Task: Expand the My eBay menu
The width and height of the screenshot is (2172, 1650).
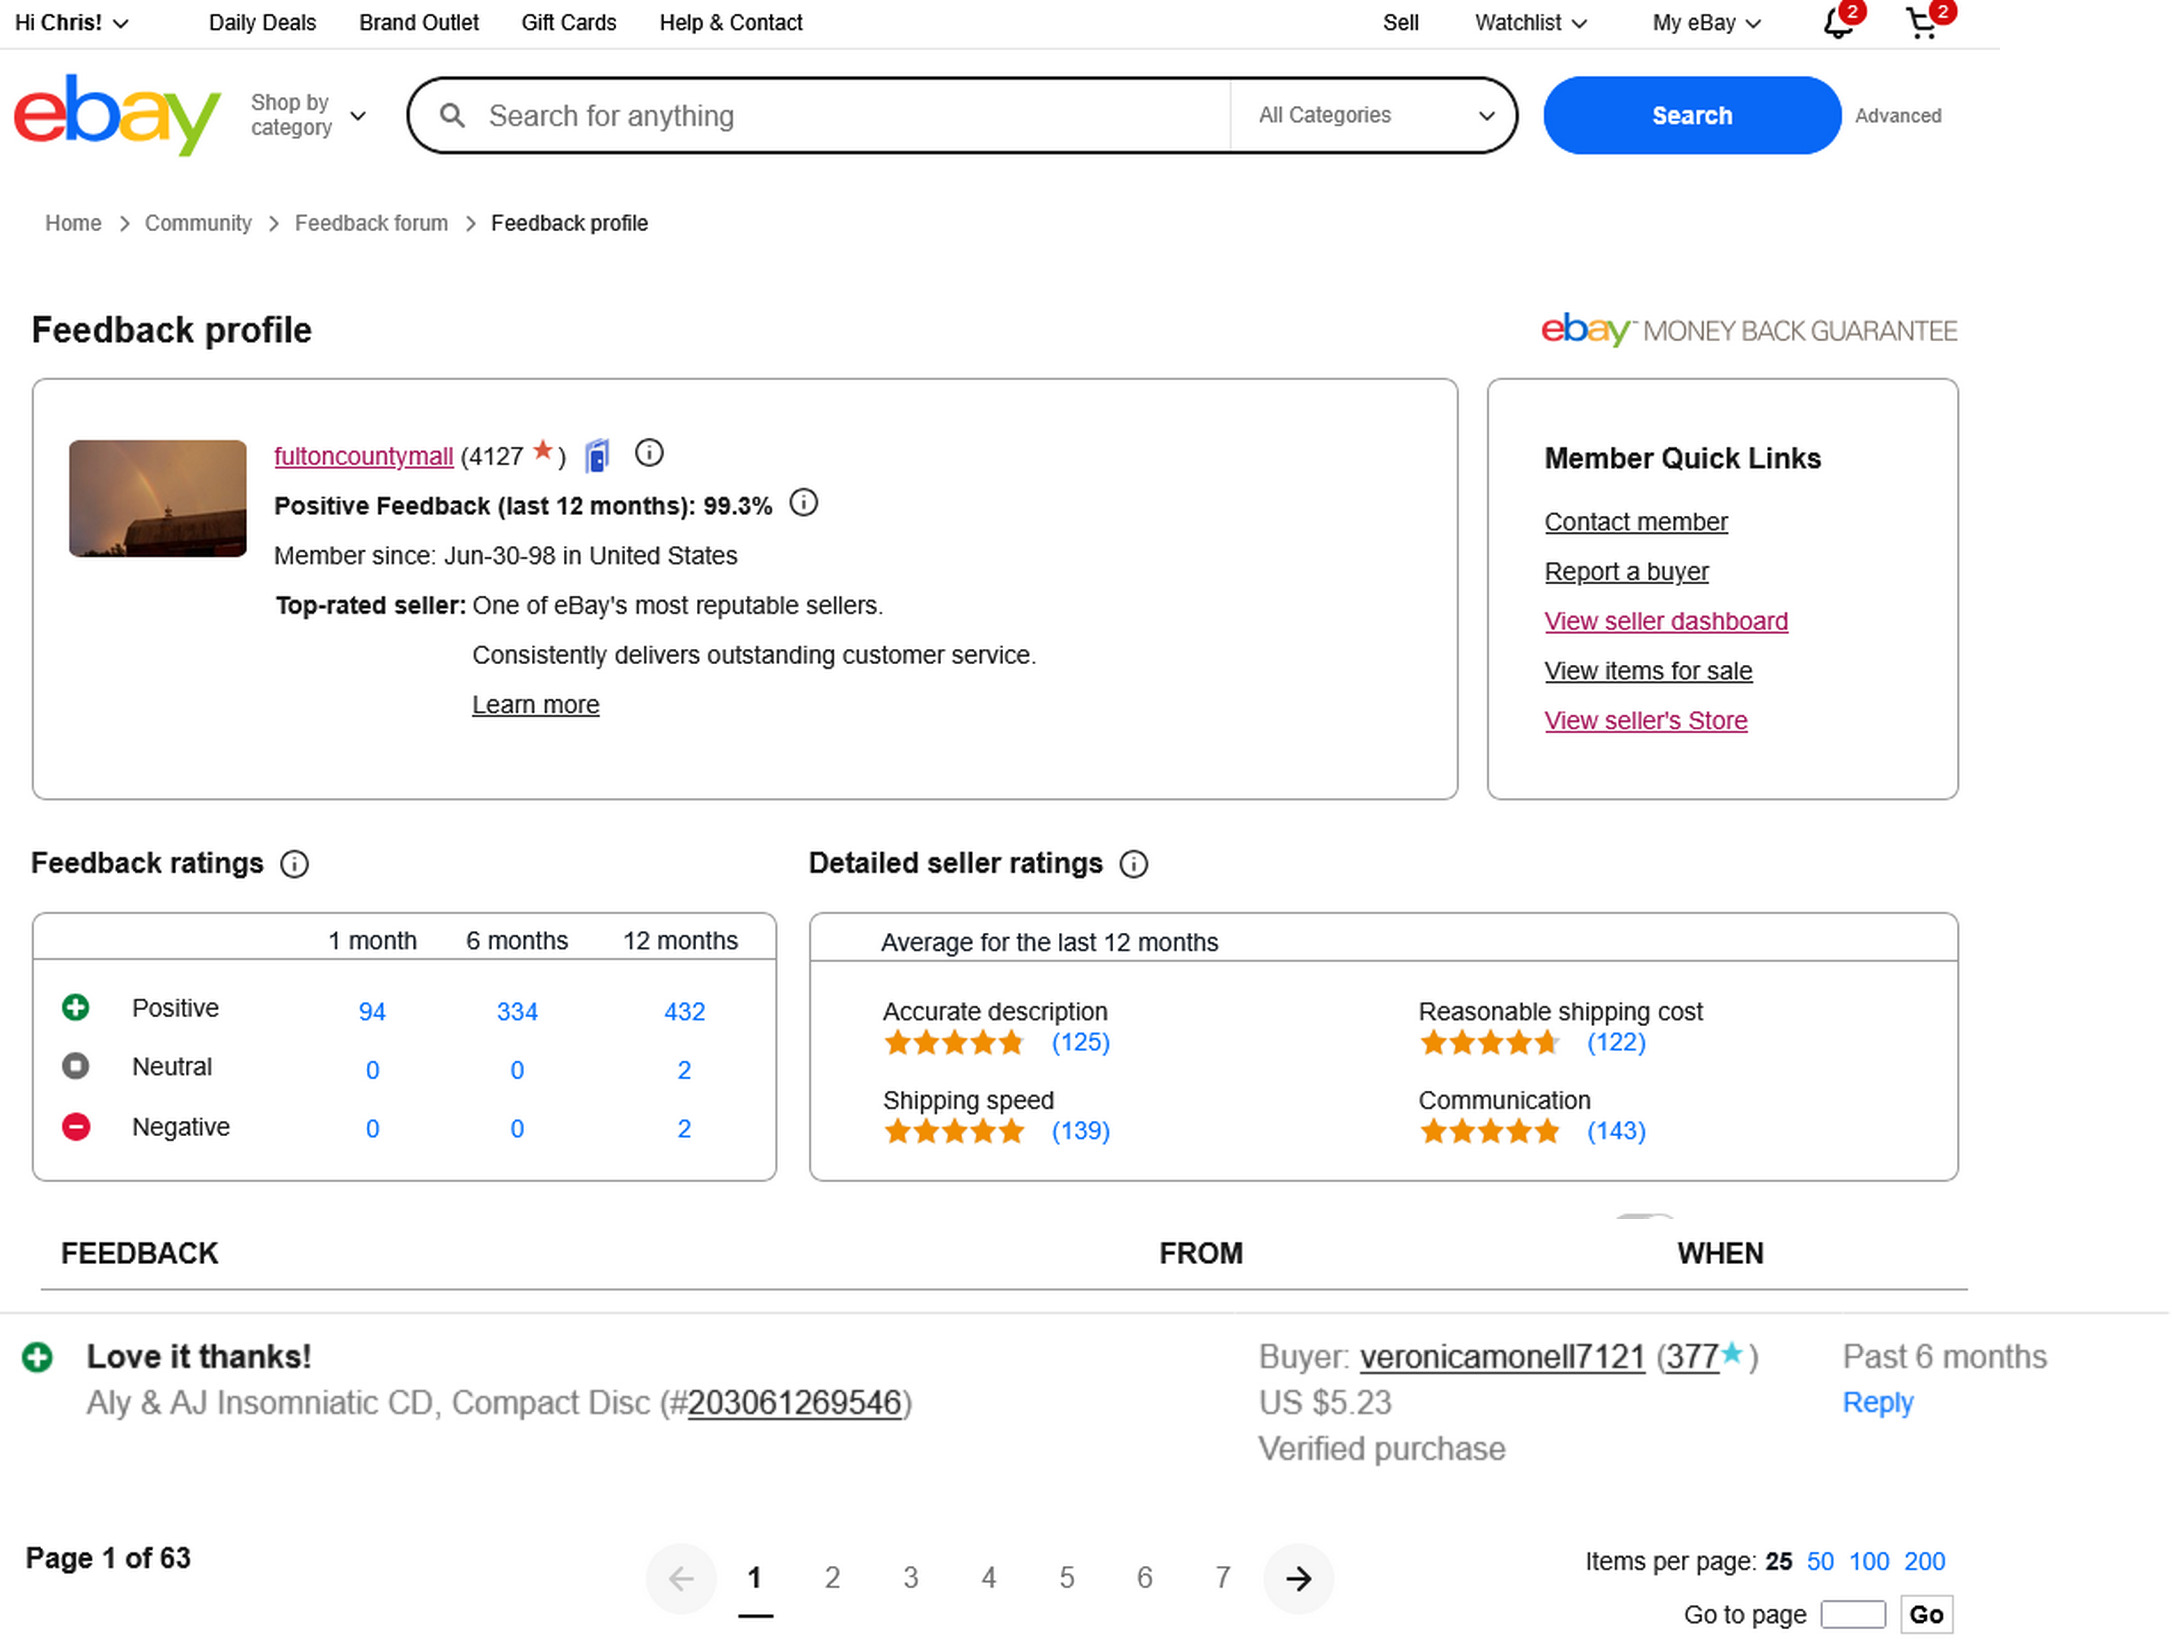Action: coord(1706,23)
